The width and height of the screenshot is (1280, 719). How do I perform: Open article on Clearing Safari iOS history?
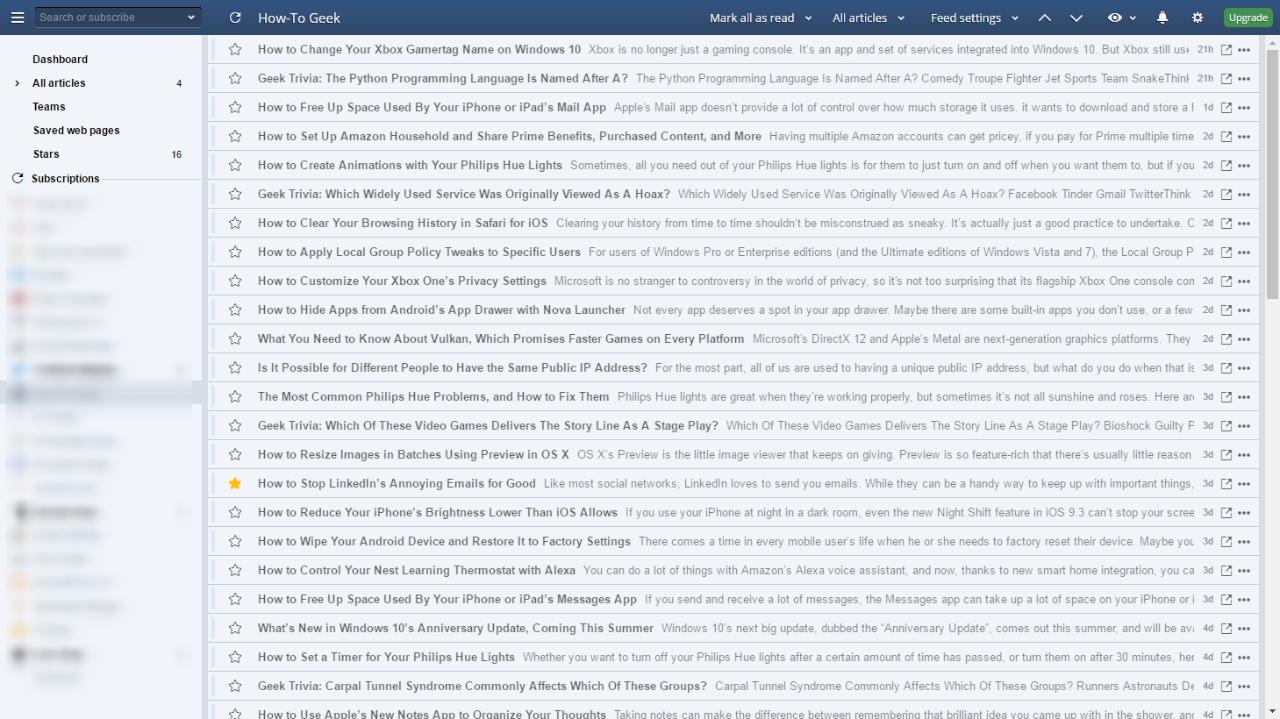click(403, 223)
